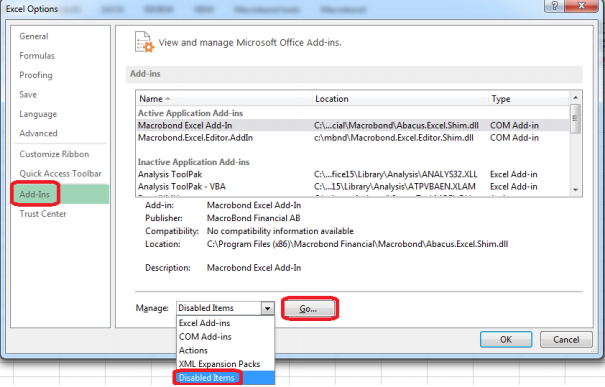The image size is (605, 387).
Task: Open the General options category
Action: tap(34, 36)
